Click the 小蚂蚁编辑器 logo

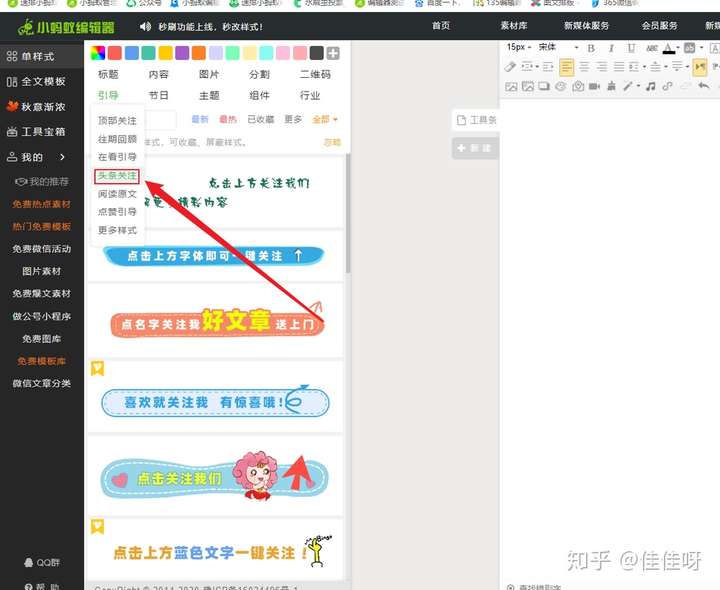click(66, 27)
